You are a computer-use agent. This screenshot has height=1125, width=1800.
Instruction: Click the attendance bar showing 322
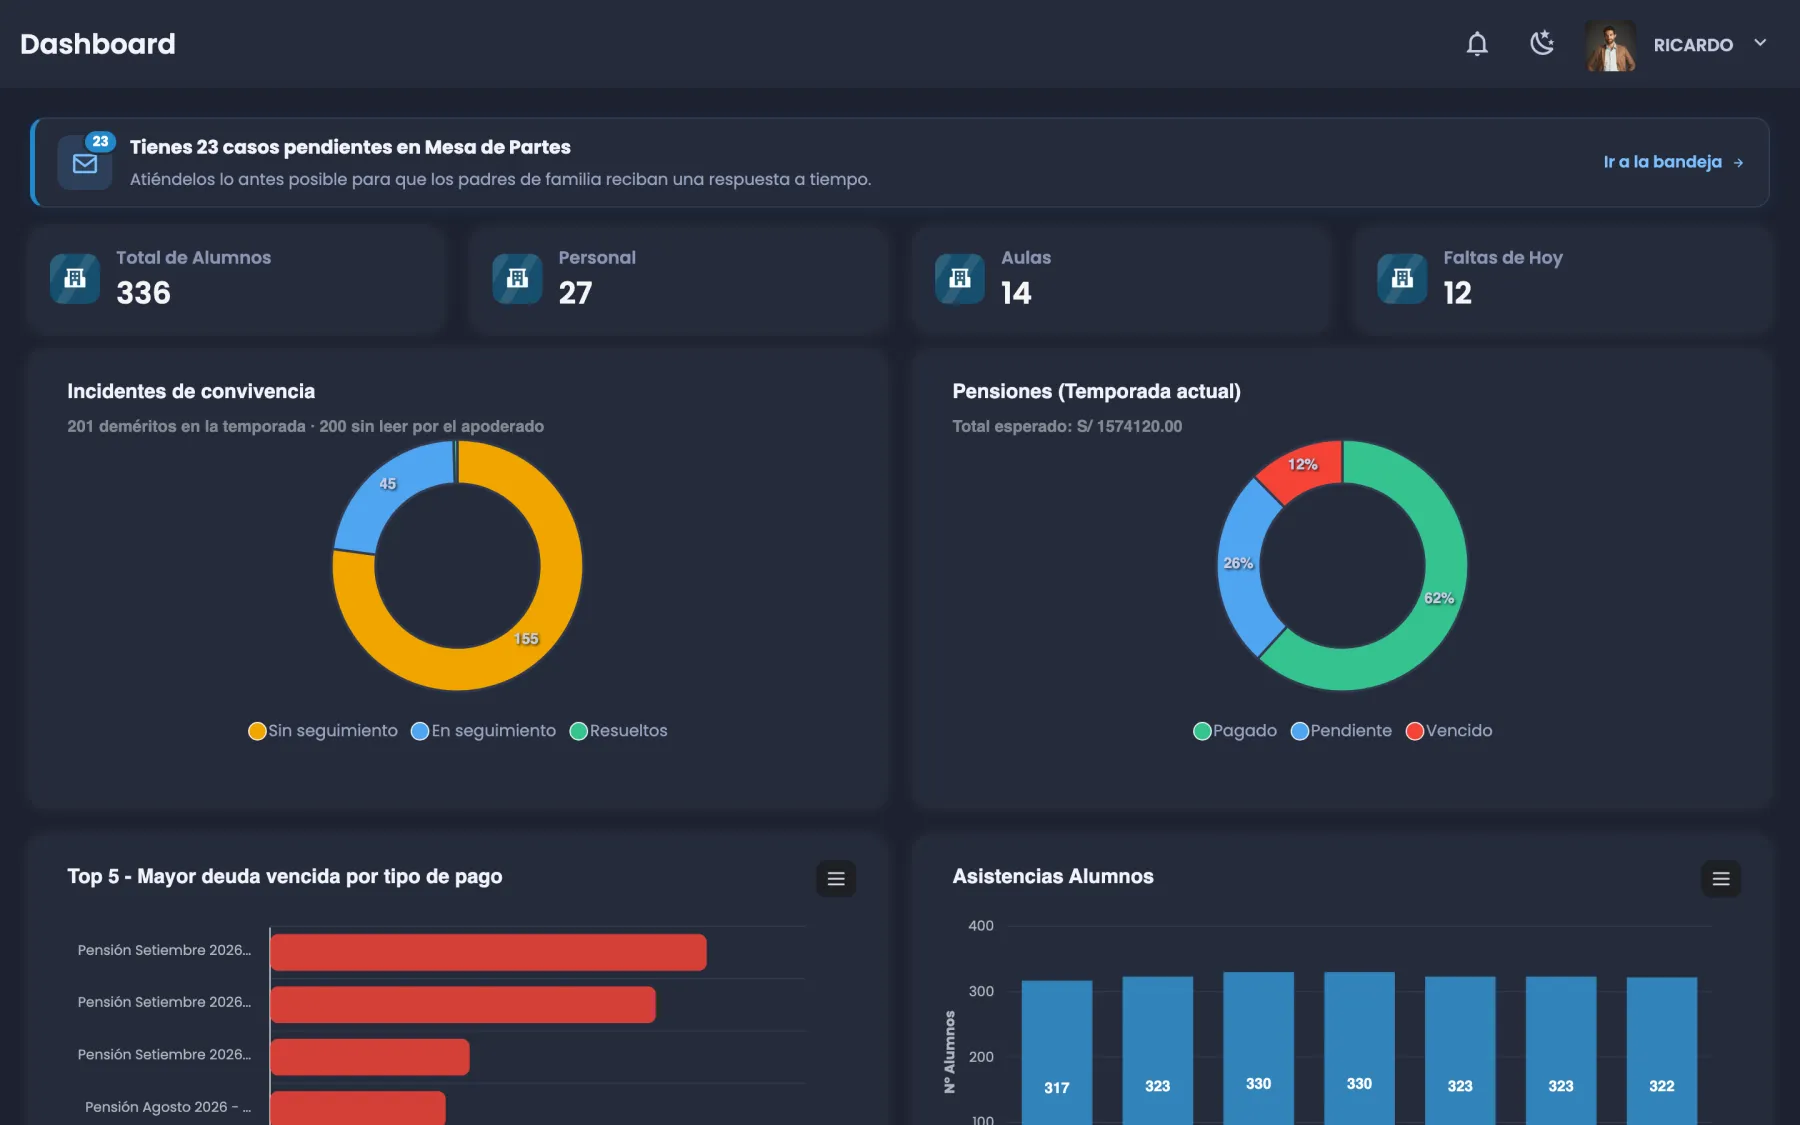(x=1662, y=1050)
